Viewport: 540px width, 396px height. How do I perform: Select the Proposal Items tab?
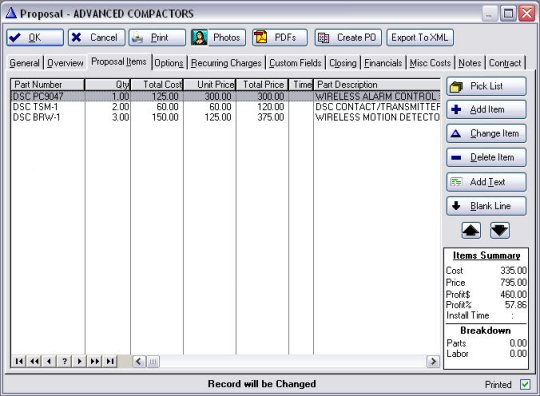click(x=119, y=62)
